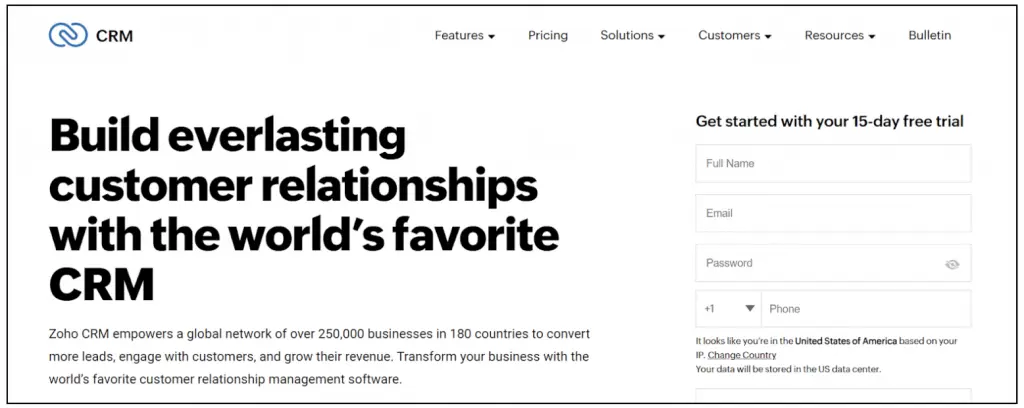Click the Change Country link
The height and width of the screenshot is (408, 1024).
pos(742,355)
